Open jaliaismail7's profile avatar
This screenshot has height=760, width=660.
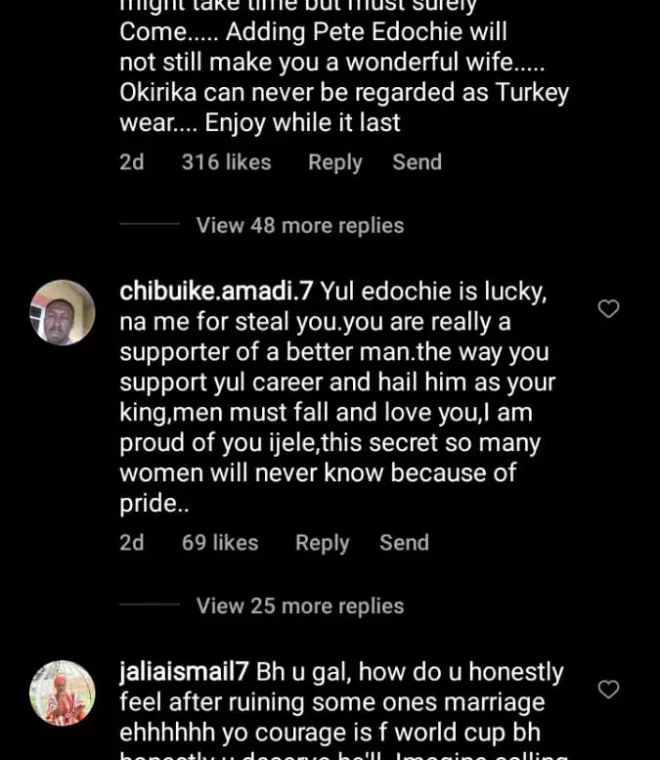63,692
